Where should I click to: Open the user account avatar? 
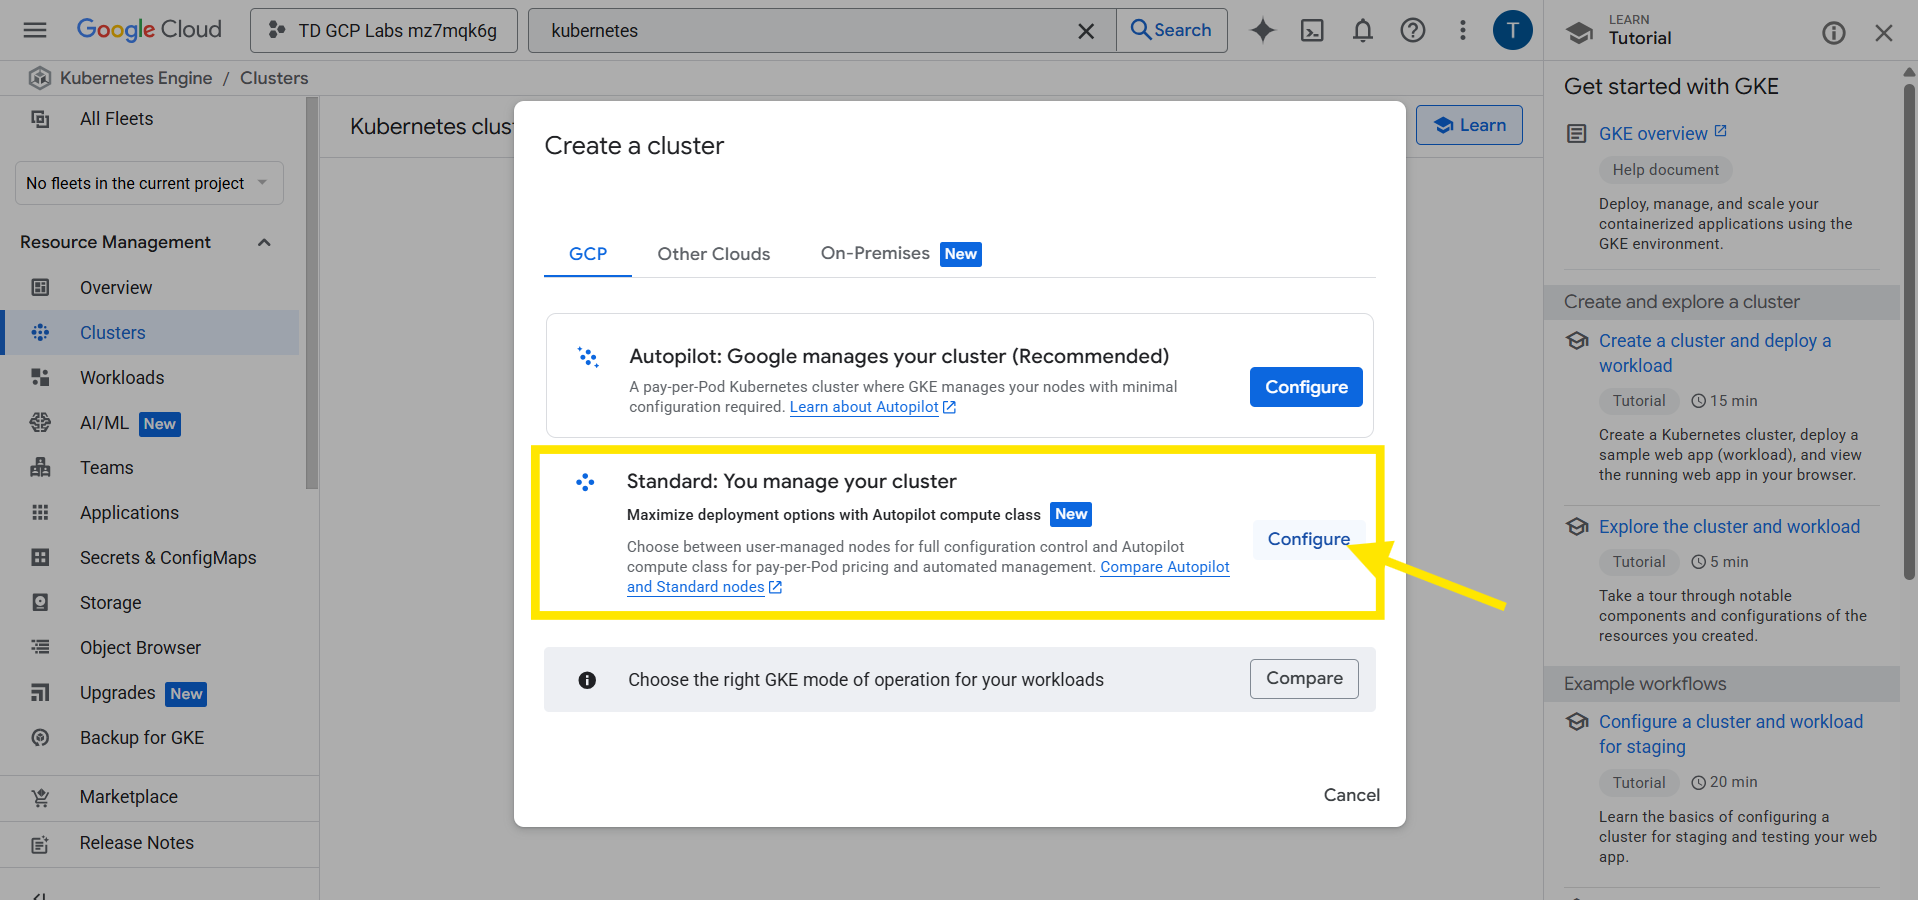tap(1512, 30)
